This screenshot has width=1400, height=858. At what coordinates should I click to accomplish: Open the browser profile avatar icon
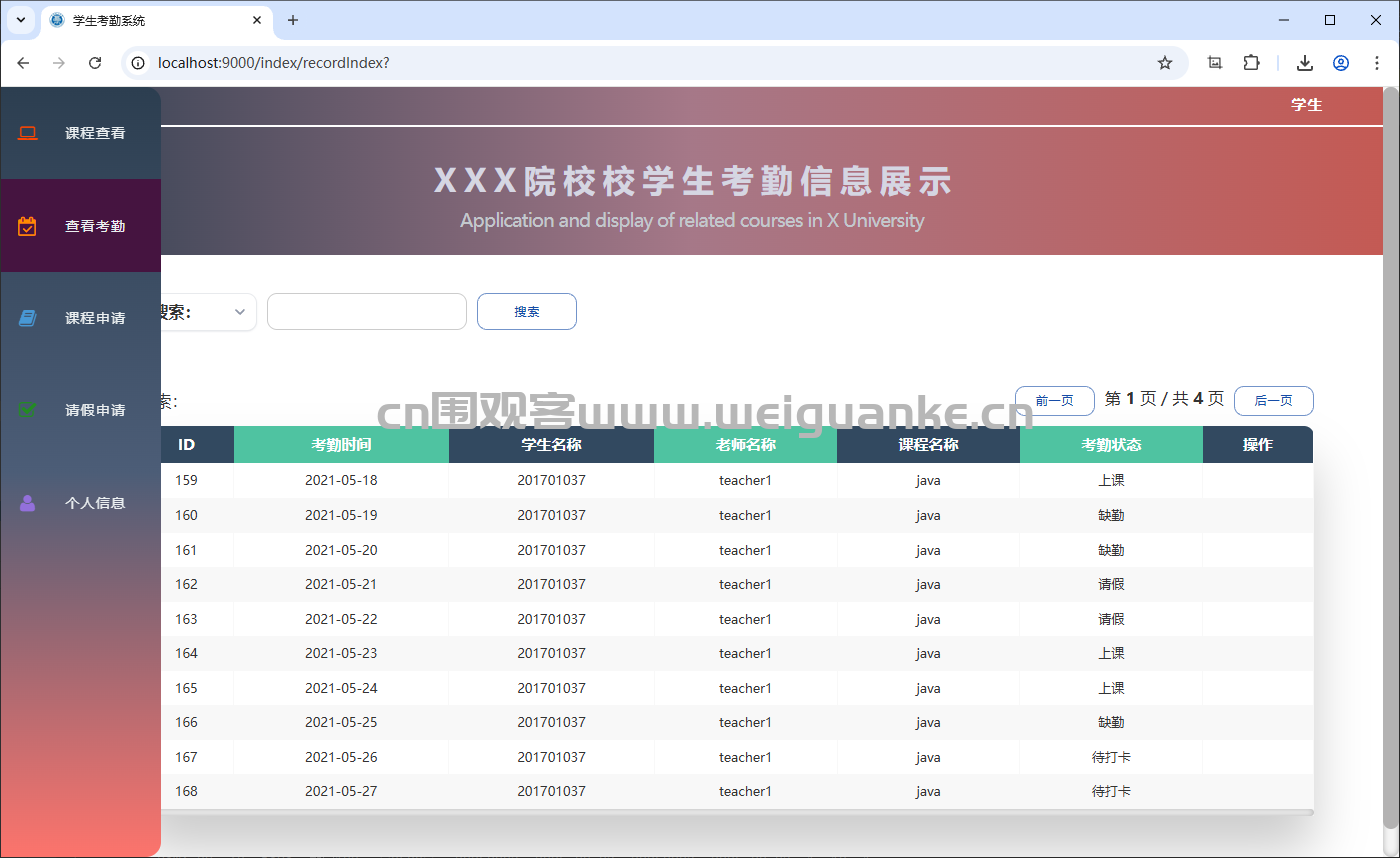click(1340, 62)
